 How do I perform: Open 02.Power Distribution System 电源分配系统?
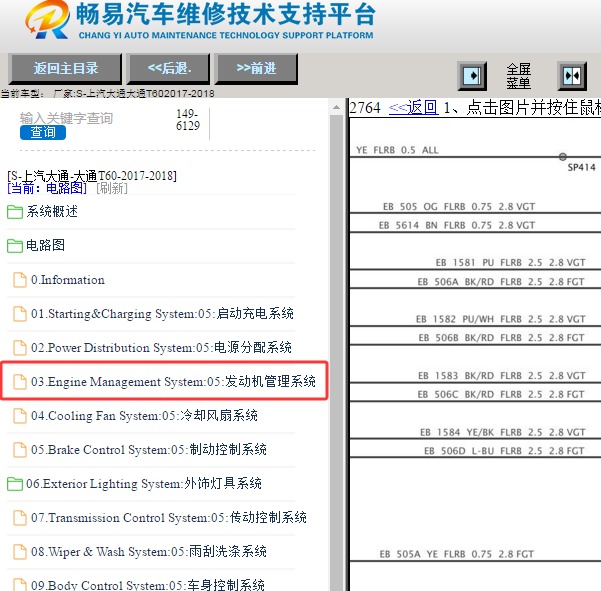(161, 348)
